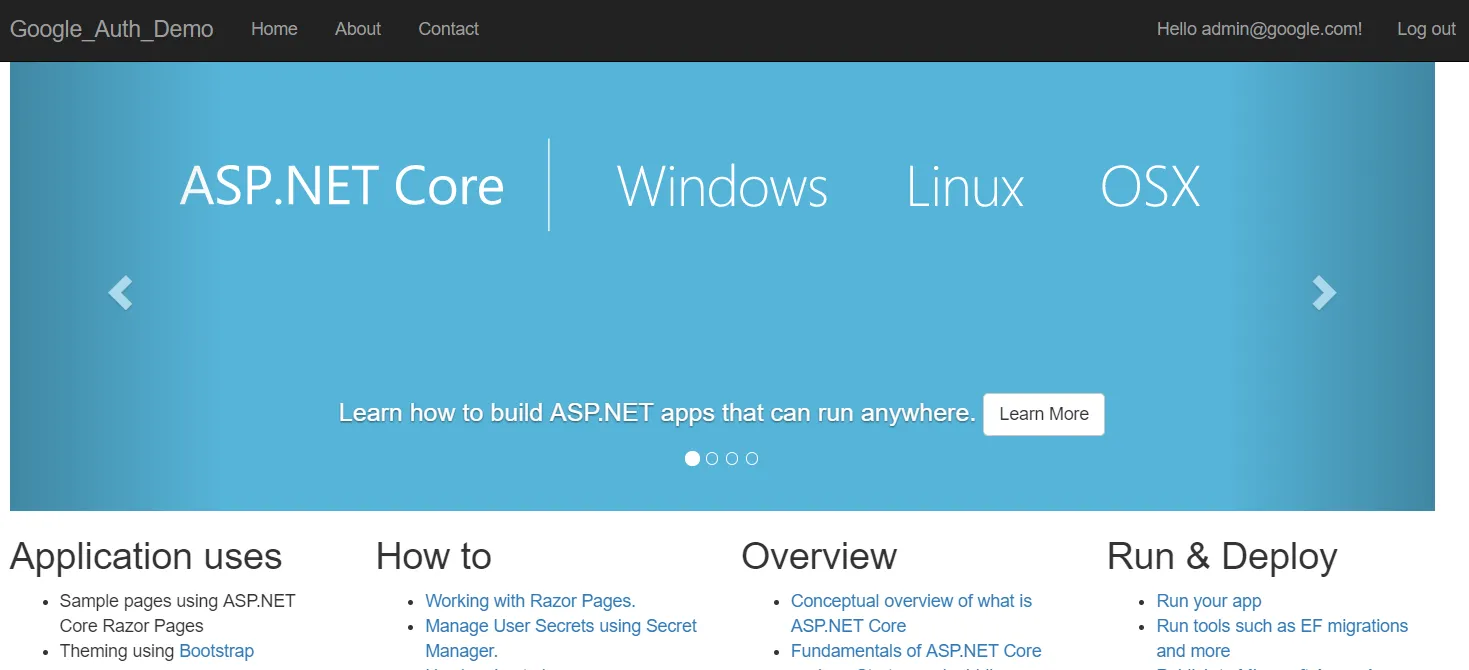
Task: Select the first carousel indicator dot
Action: 692,458
